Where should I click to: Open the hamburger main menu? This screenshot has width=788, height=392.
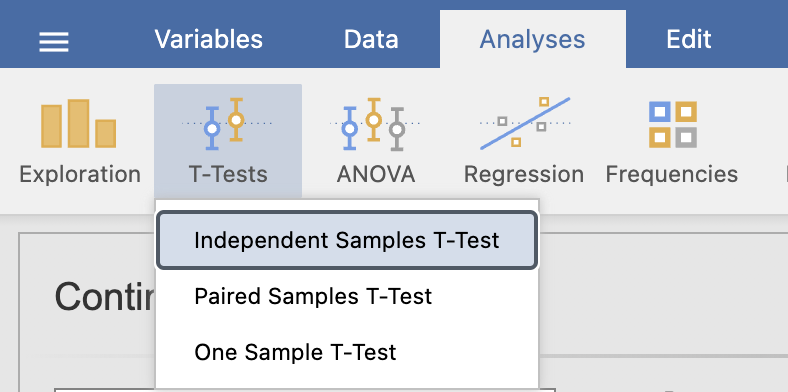pos(54,41)
